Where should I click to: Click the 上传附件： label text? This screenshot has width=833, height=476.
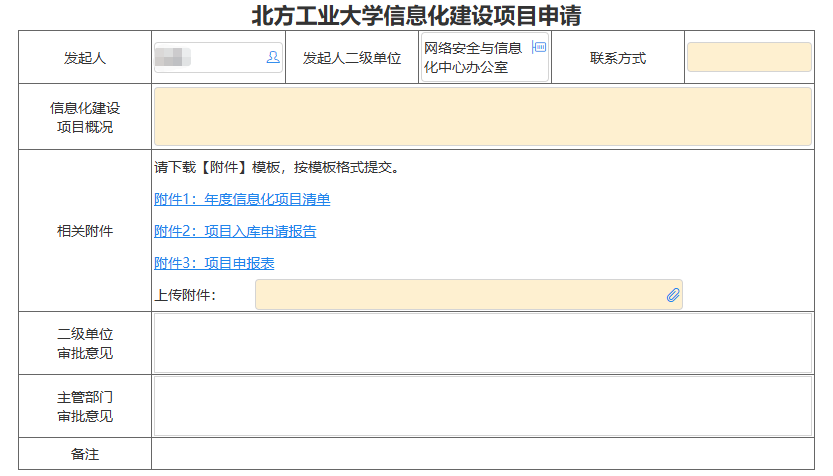185,295
